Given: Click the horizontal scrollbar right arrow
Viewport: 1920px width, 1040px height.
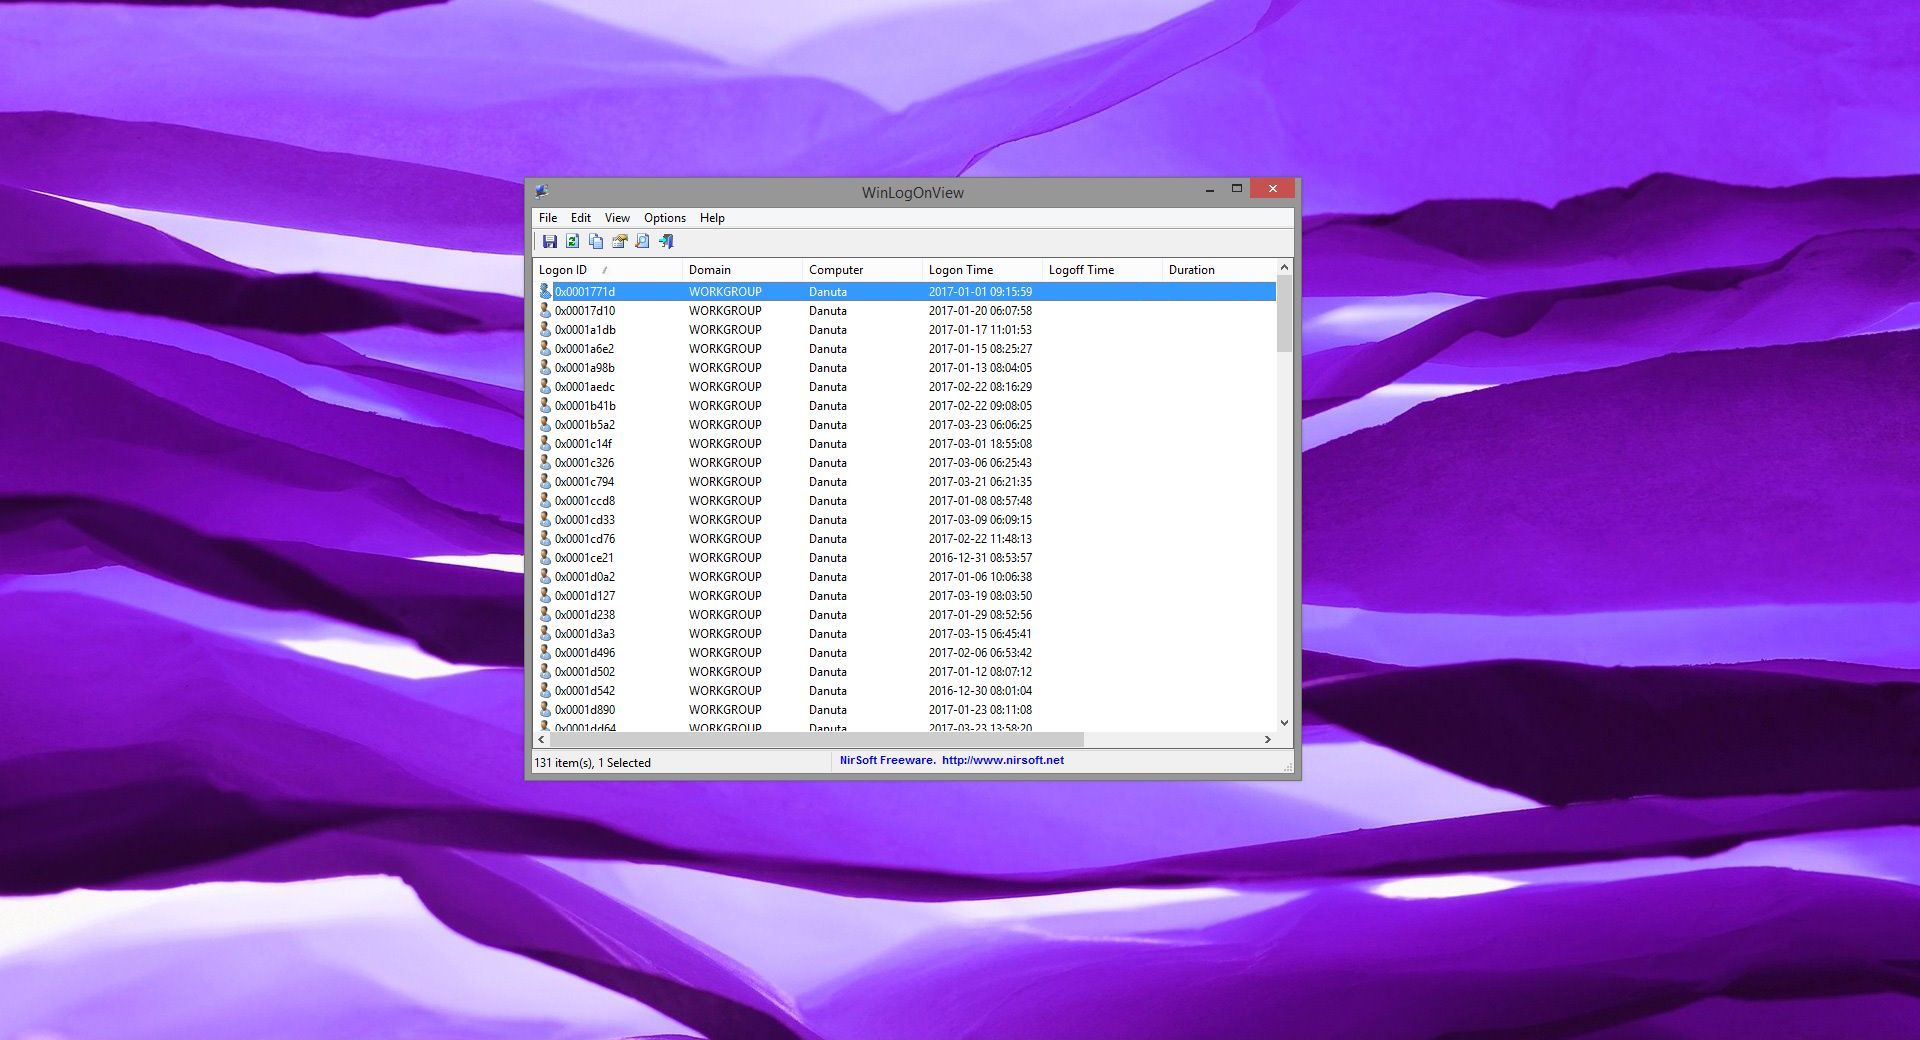Looking at the screenshot, I should pos(1267,740).
